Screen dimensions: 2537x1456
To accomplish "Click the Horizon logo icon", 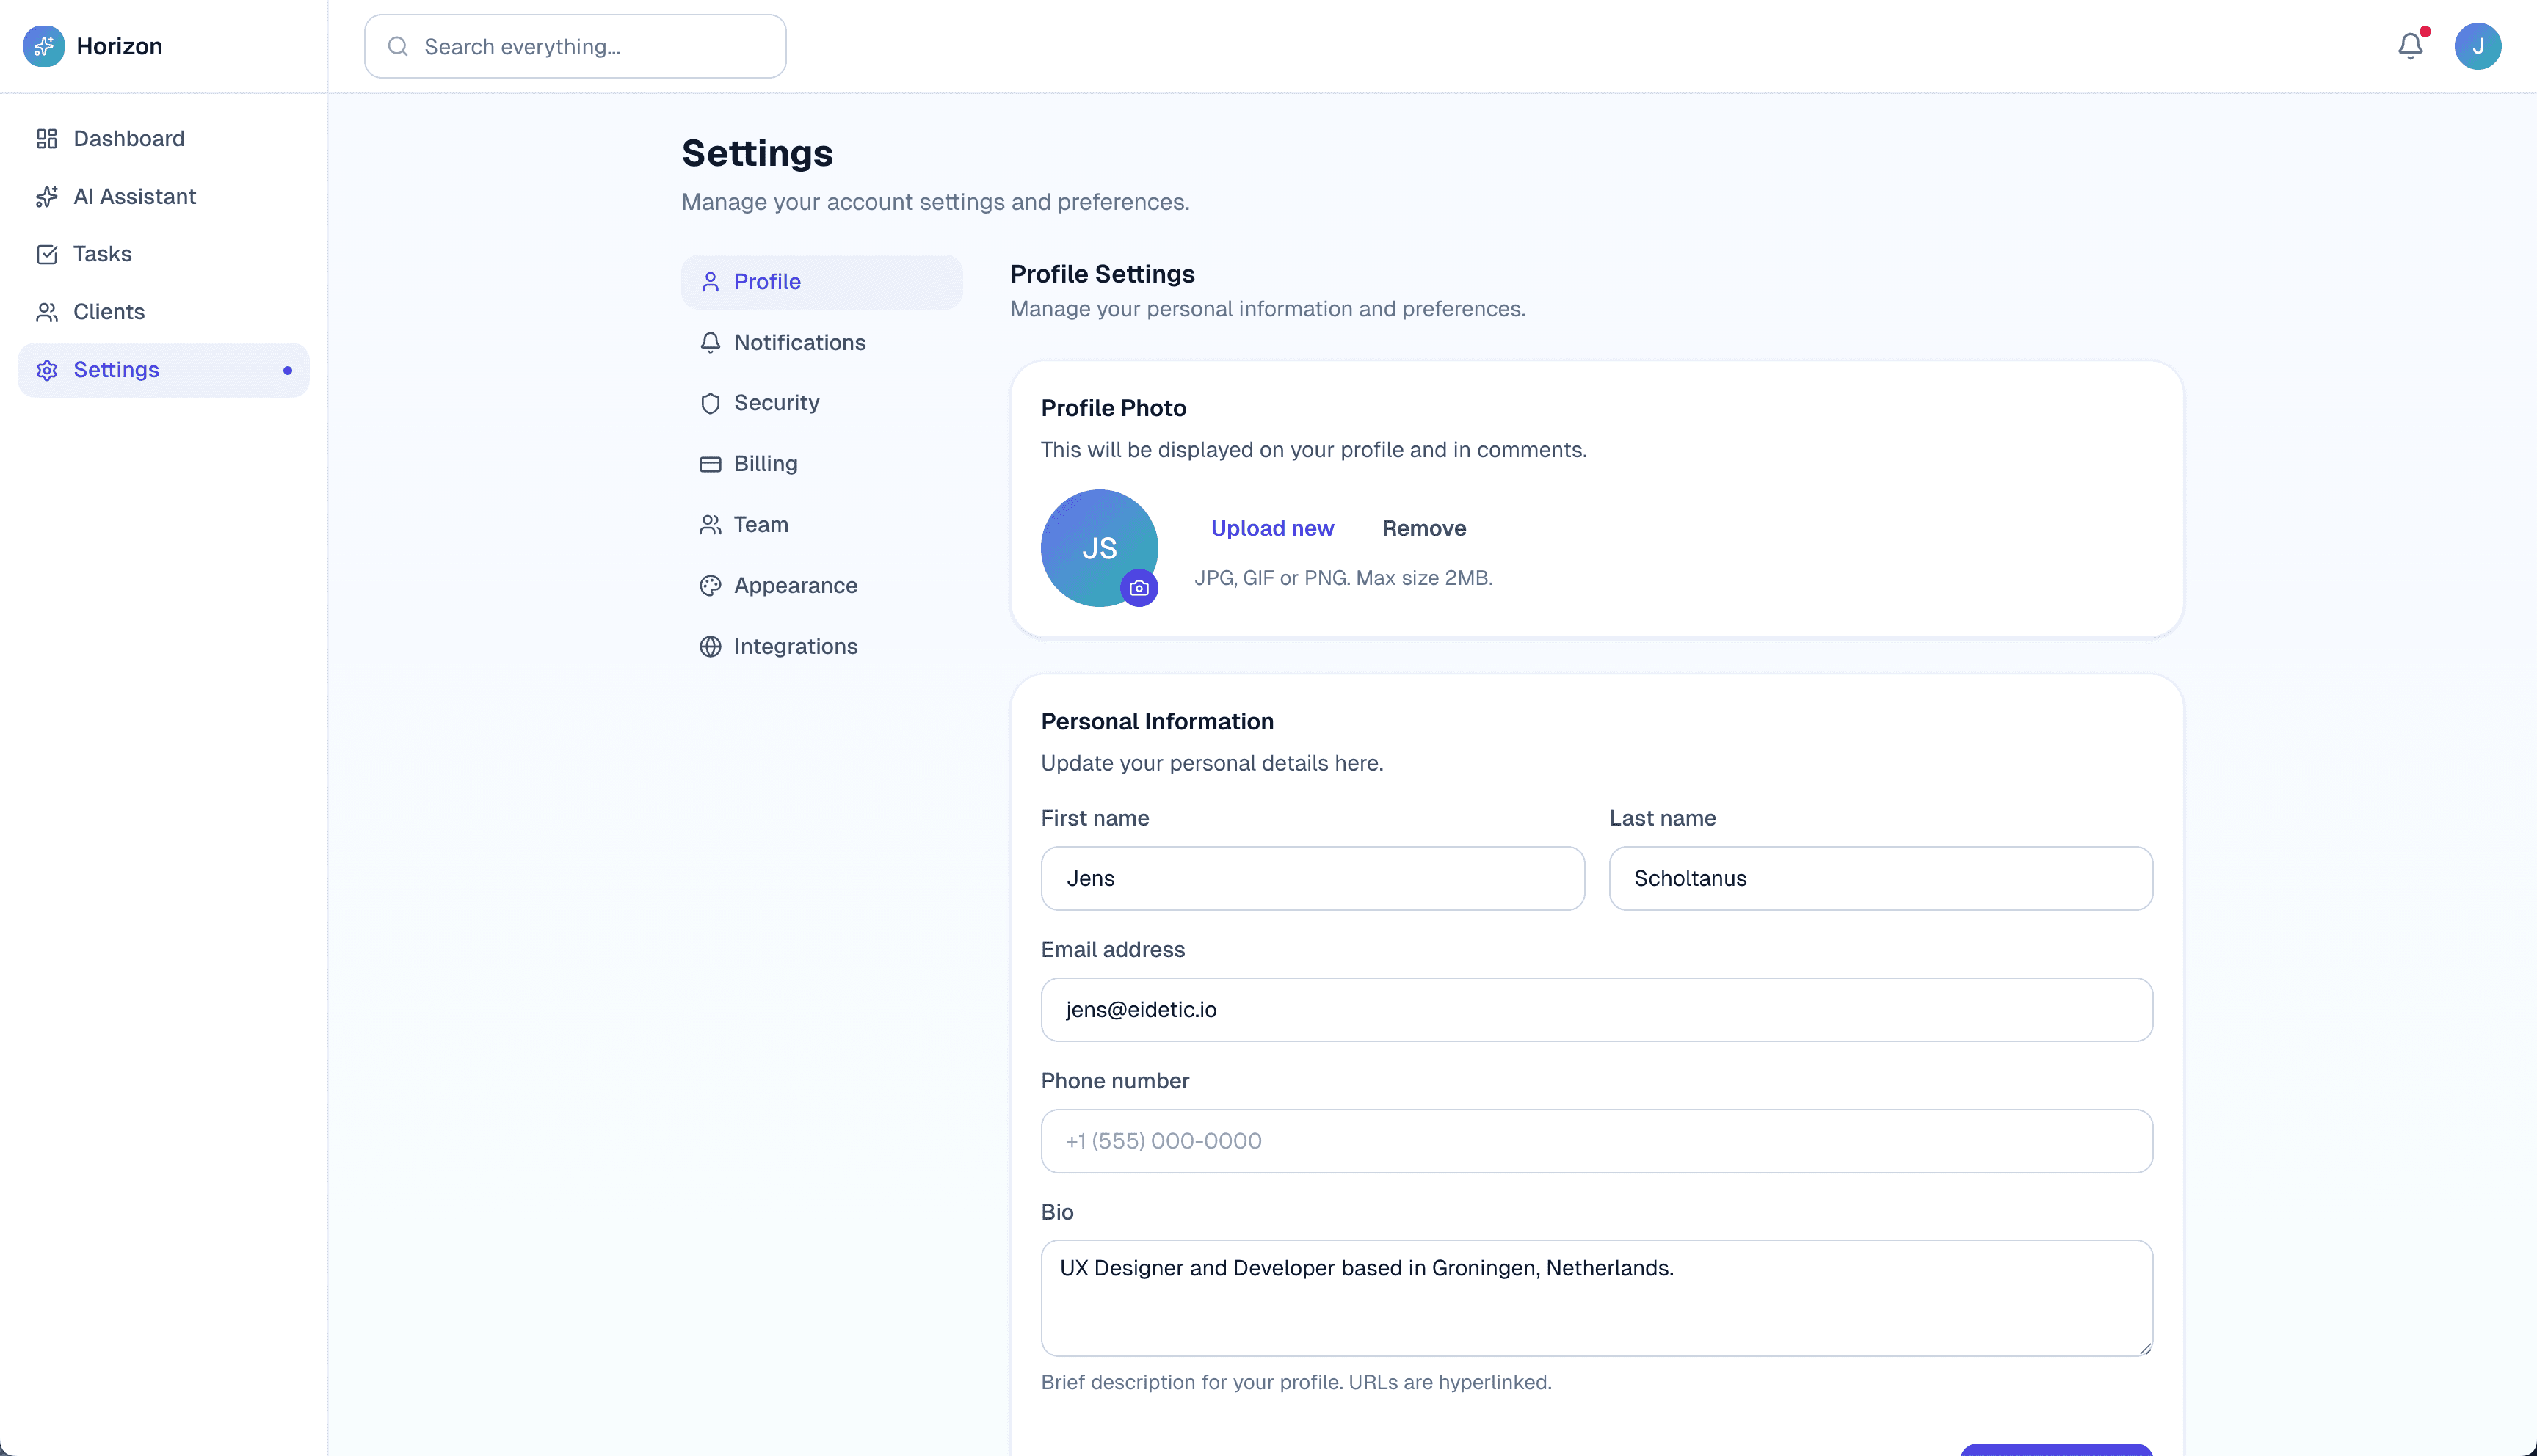I will pos(44,46).
